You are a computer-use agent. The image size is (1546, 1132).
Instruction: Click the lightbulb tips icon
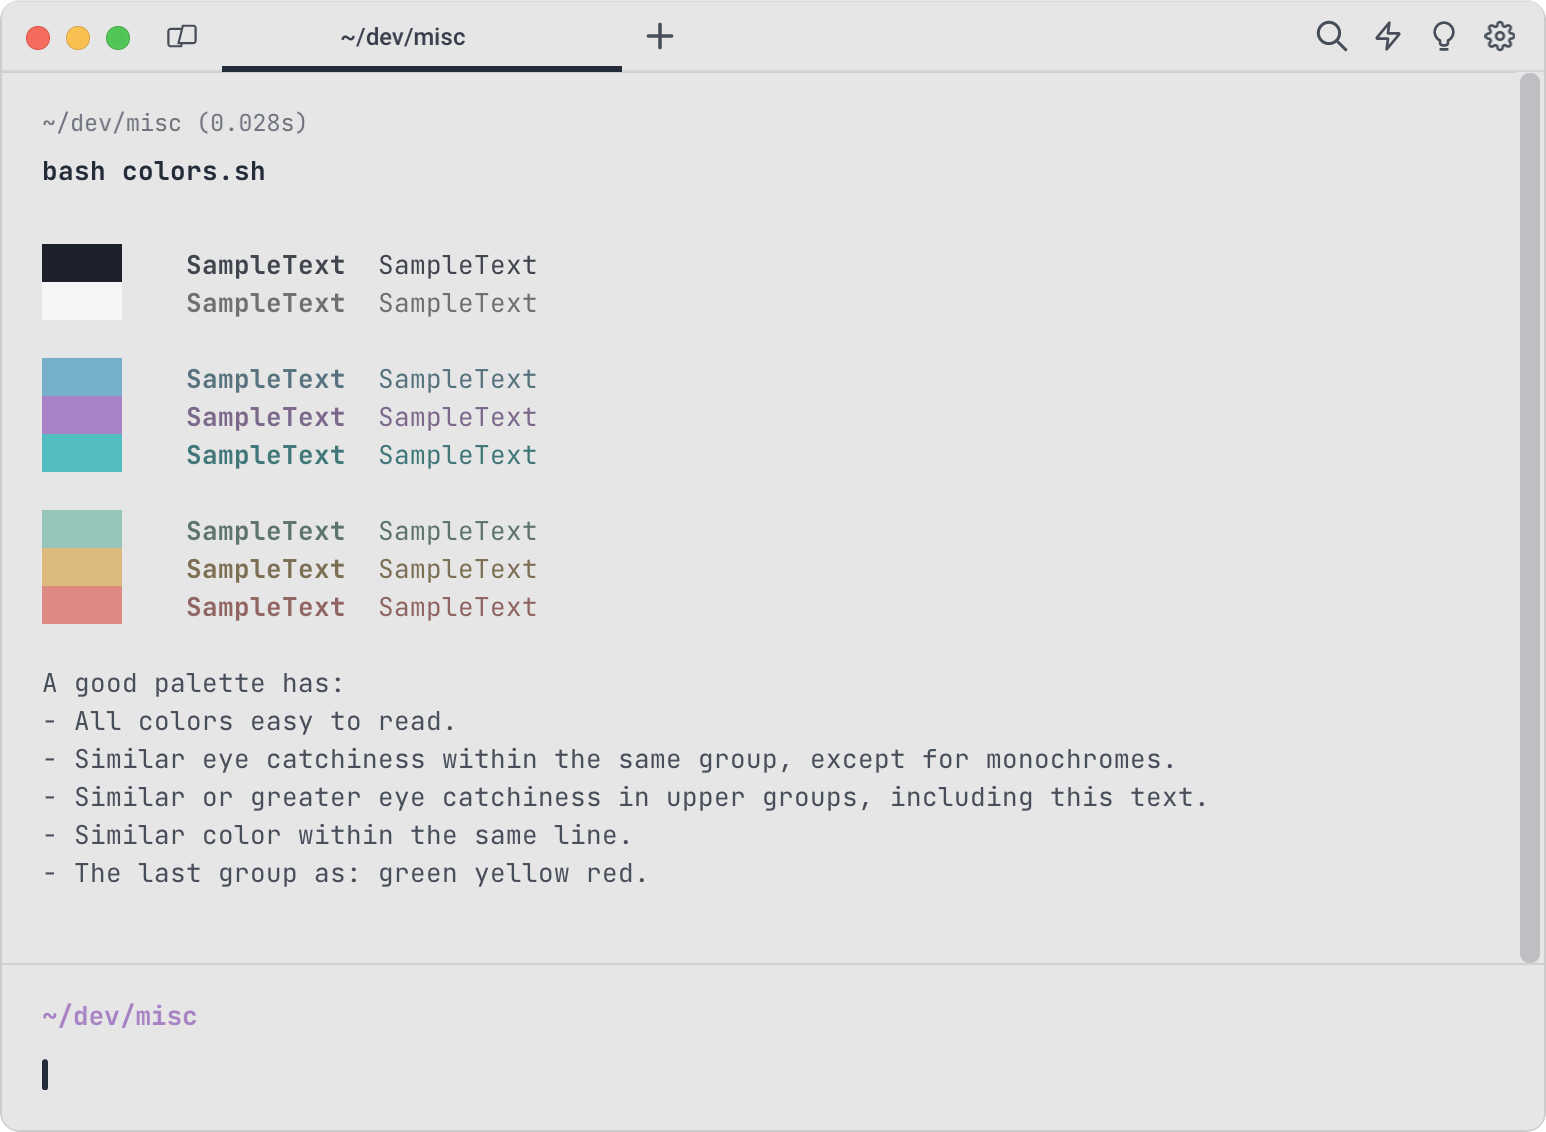(x=1443, y=36)
